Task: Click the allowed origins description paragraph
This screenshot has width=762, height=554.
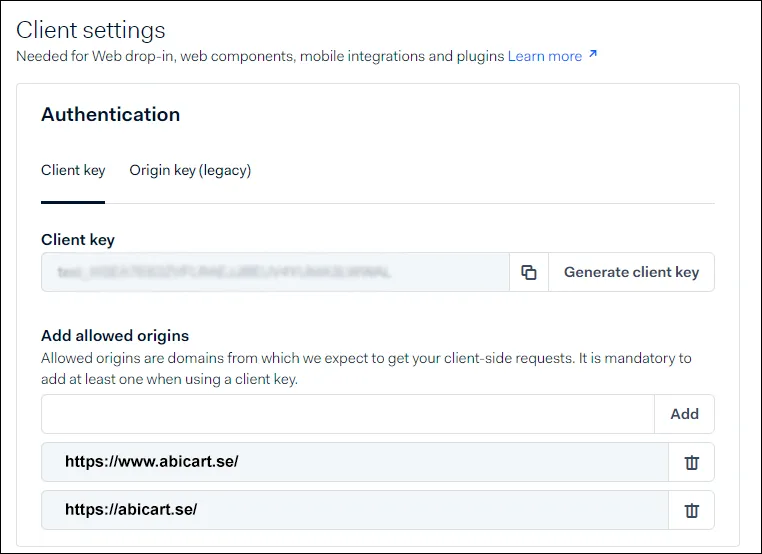Action: tap(366, 368)
